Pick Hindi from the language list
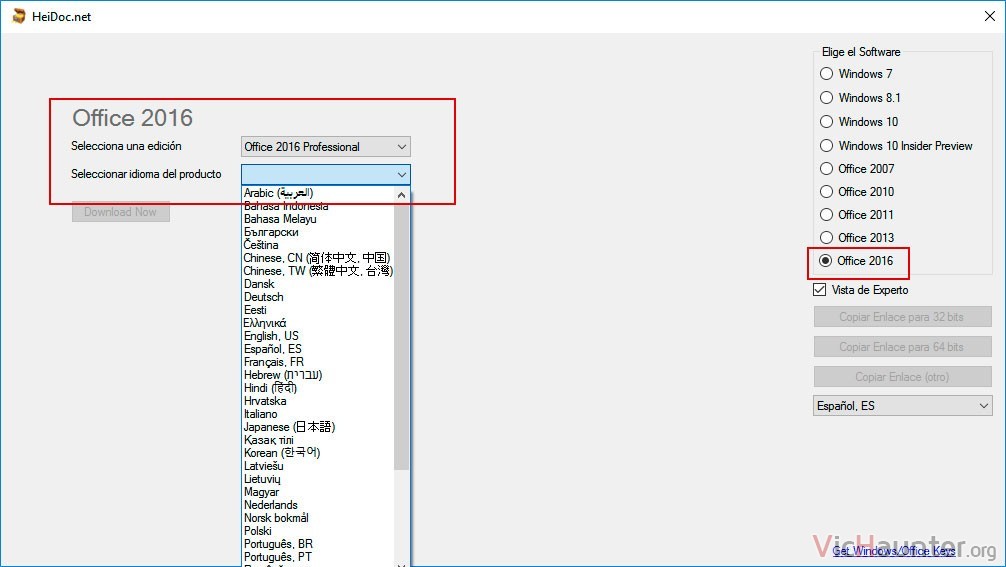The height and width of the screenshot is (567, 1006). click(318, 388)
